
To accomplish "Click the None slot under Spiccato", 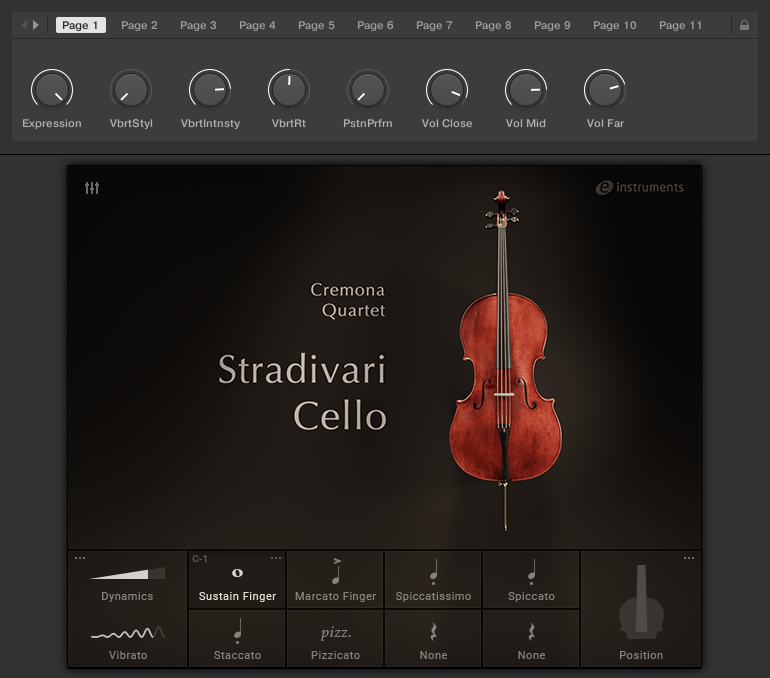I will [531, 639].
